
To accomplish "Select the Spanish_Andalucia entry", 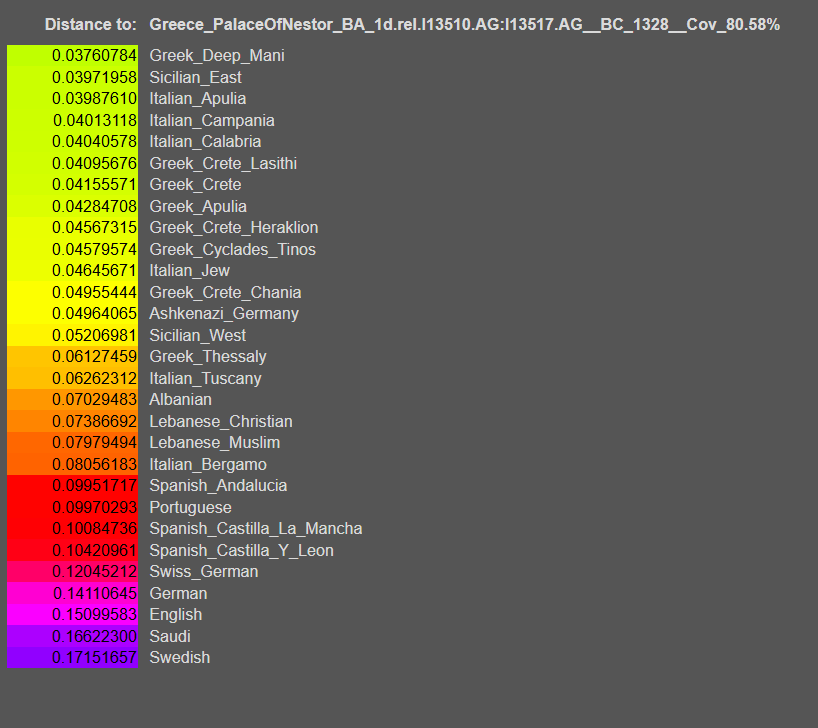I will tap(218, 485).
